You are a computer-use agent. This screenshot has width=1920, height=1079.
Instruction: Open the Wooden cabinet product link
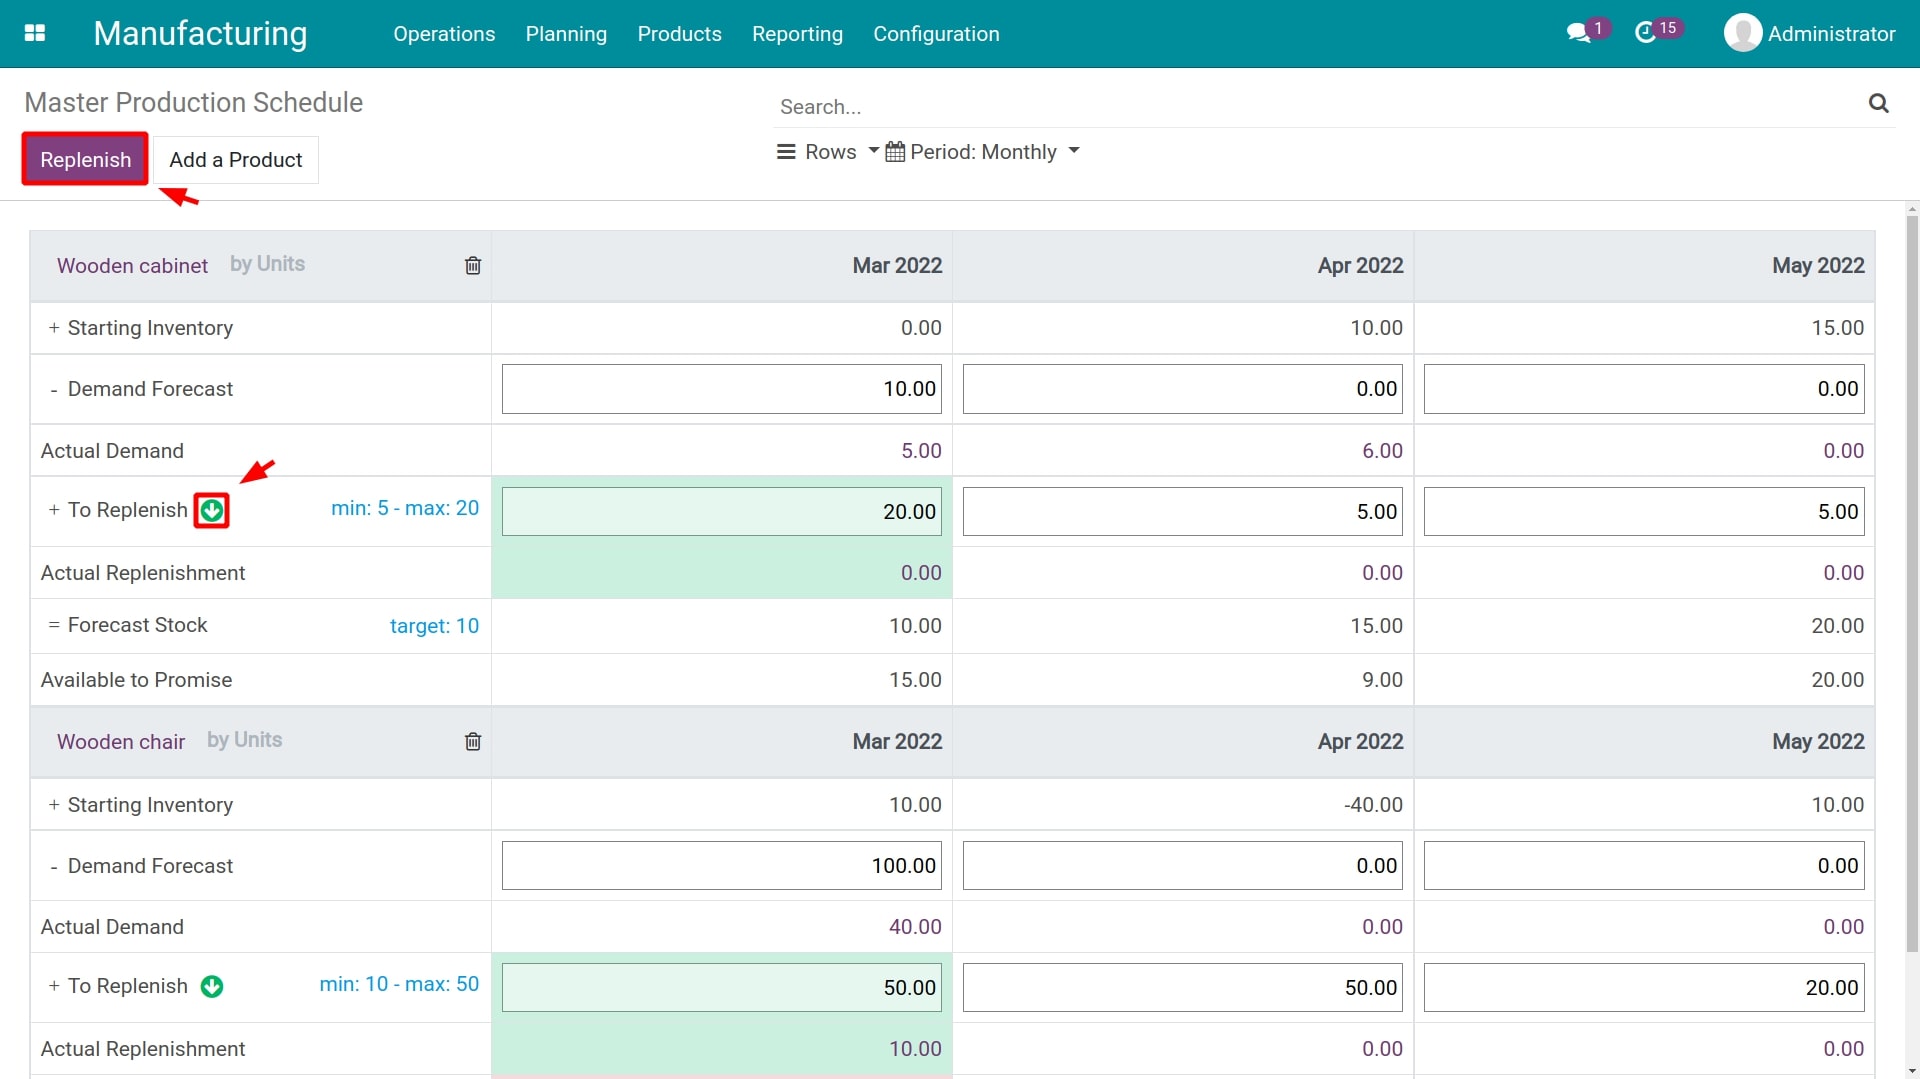coord(132,266)
